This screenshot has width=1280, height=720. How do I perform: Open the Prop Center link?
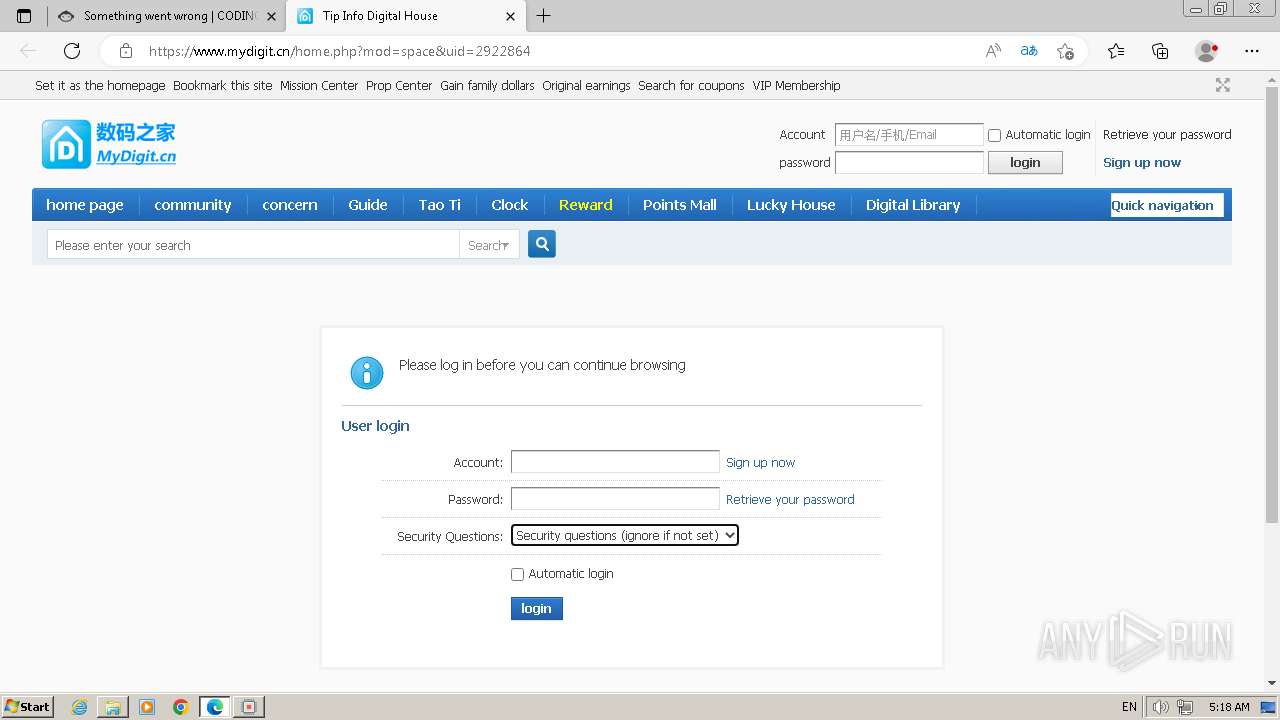pyautogui.click(x=399, y=85)
